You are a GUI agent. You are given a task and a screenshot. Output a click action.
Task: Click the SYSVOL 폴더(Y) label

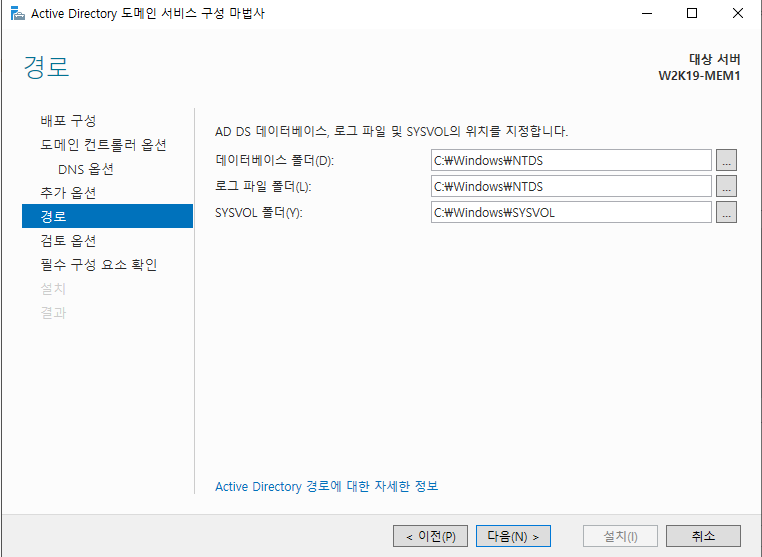click(x=259, y=212)
